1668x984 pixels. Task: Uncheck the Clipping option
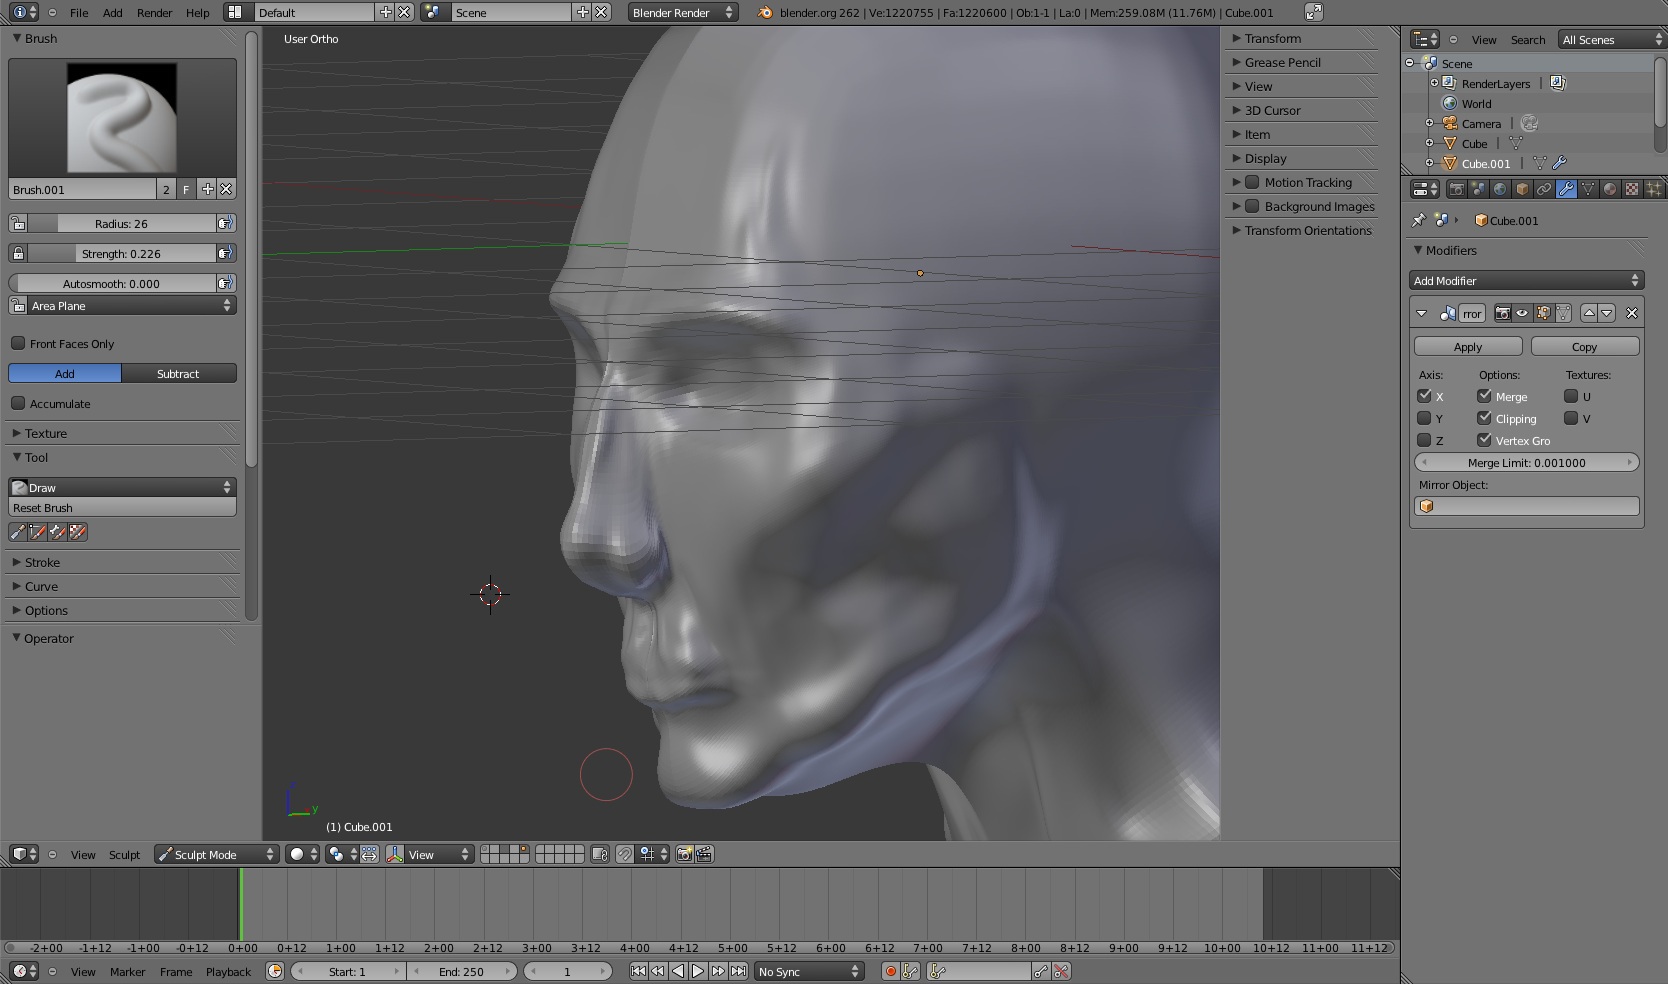pos(1484,418)
